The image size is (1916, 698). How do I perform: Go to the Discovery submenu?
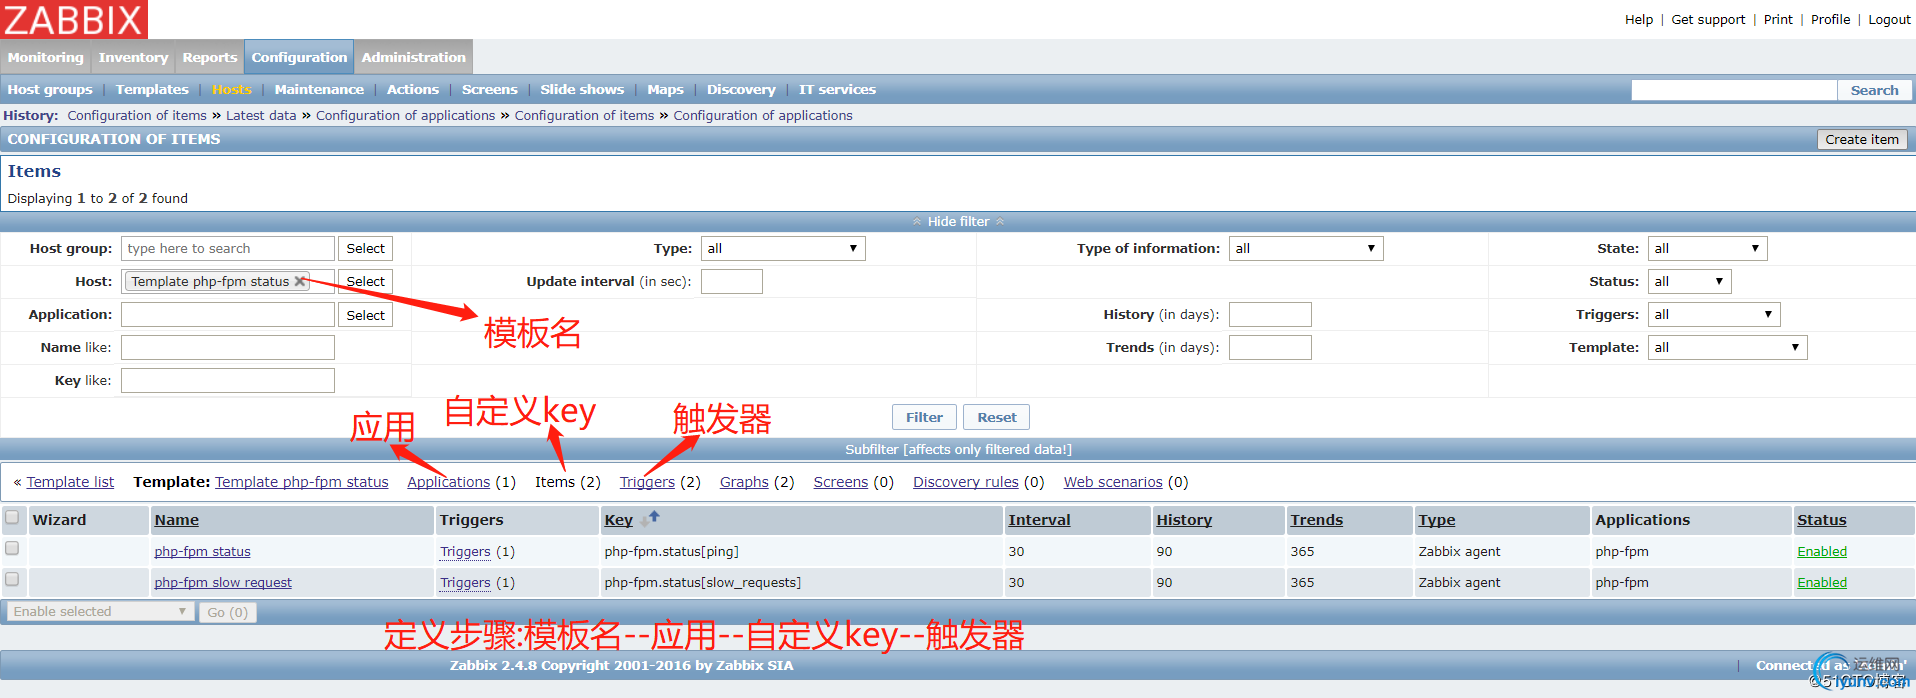click(x=741, y=89)
